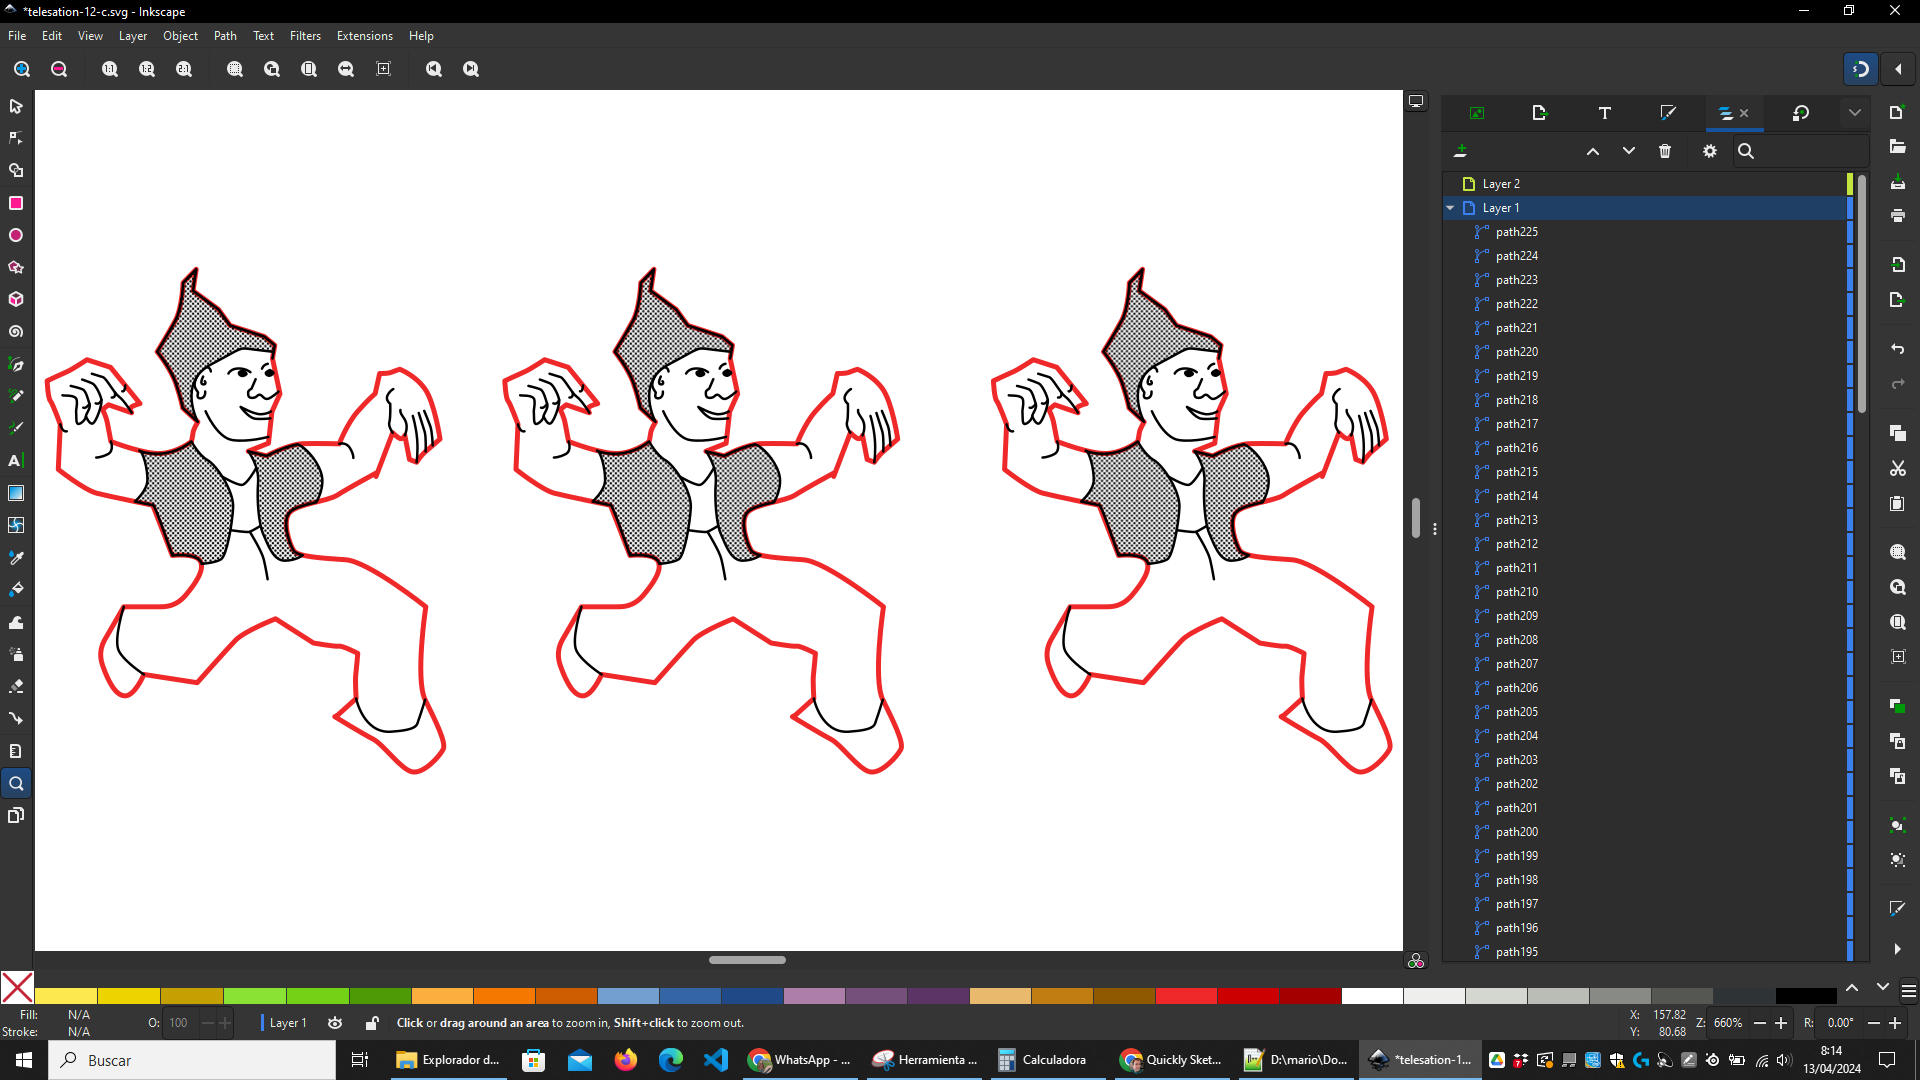Image resolution: width=1920 pixels, height=1080 pixels.
Task: Zoom to fit selection
Action: 235,69
